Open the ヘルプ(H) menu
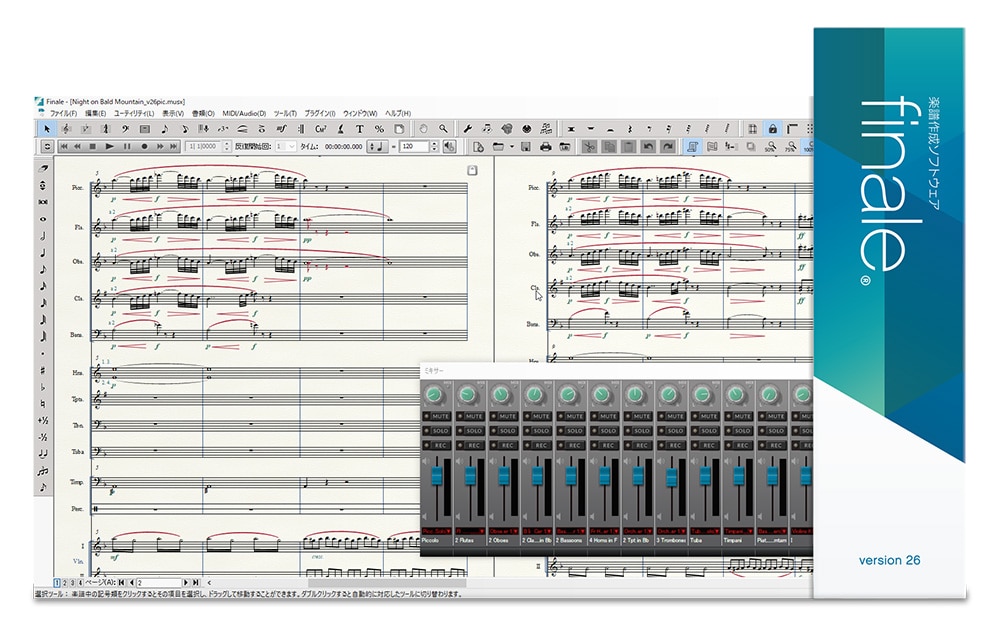The image size is (1000, 634). tap(398, 114)
